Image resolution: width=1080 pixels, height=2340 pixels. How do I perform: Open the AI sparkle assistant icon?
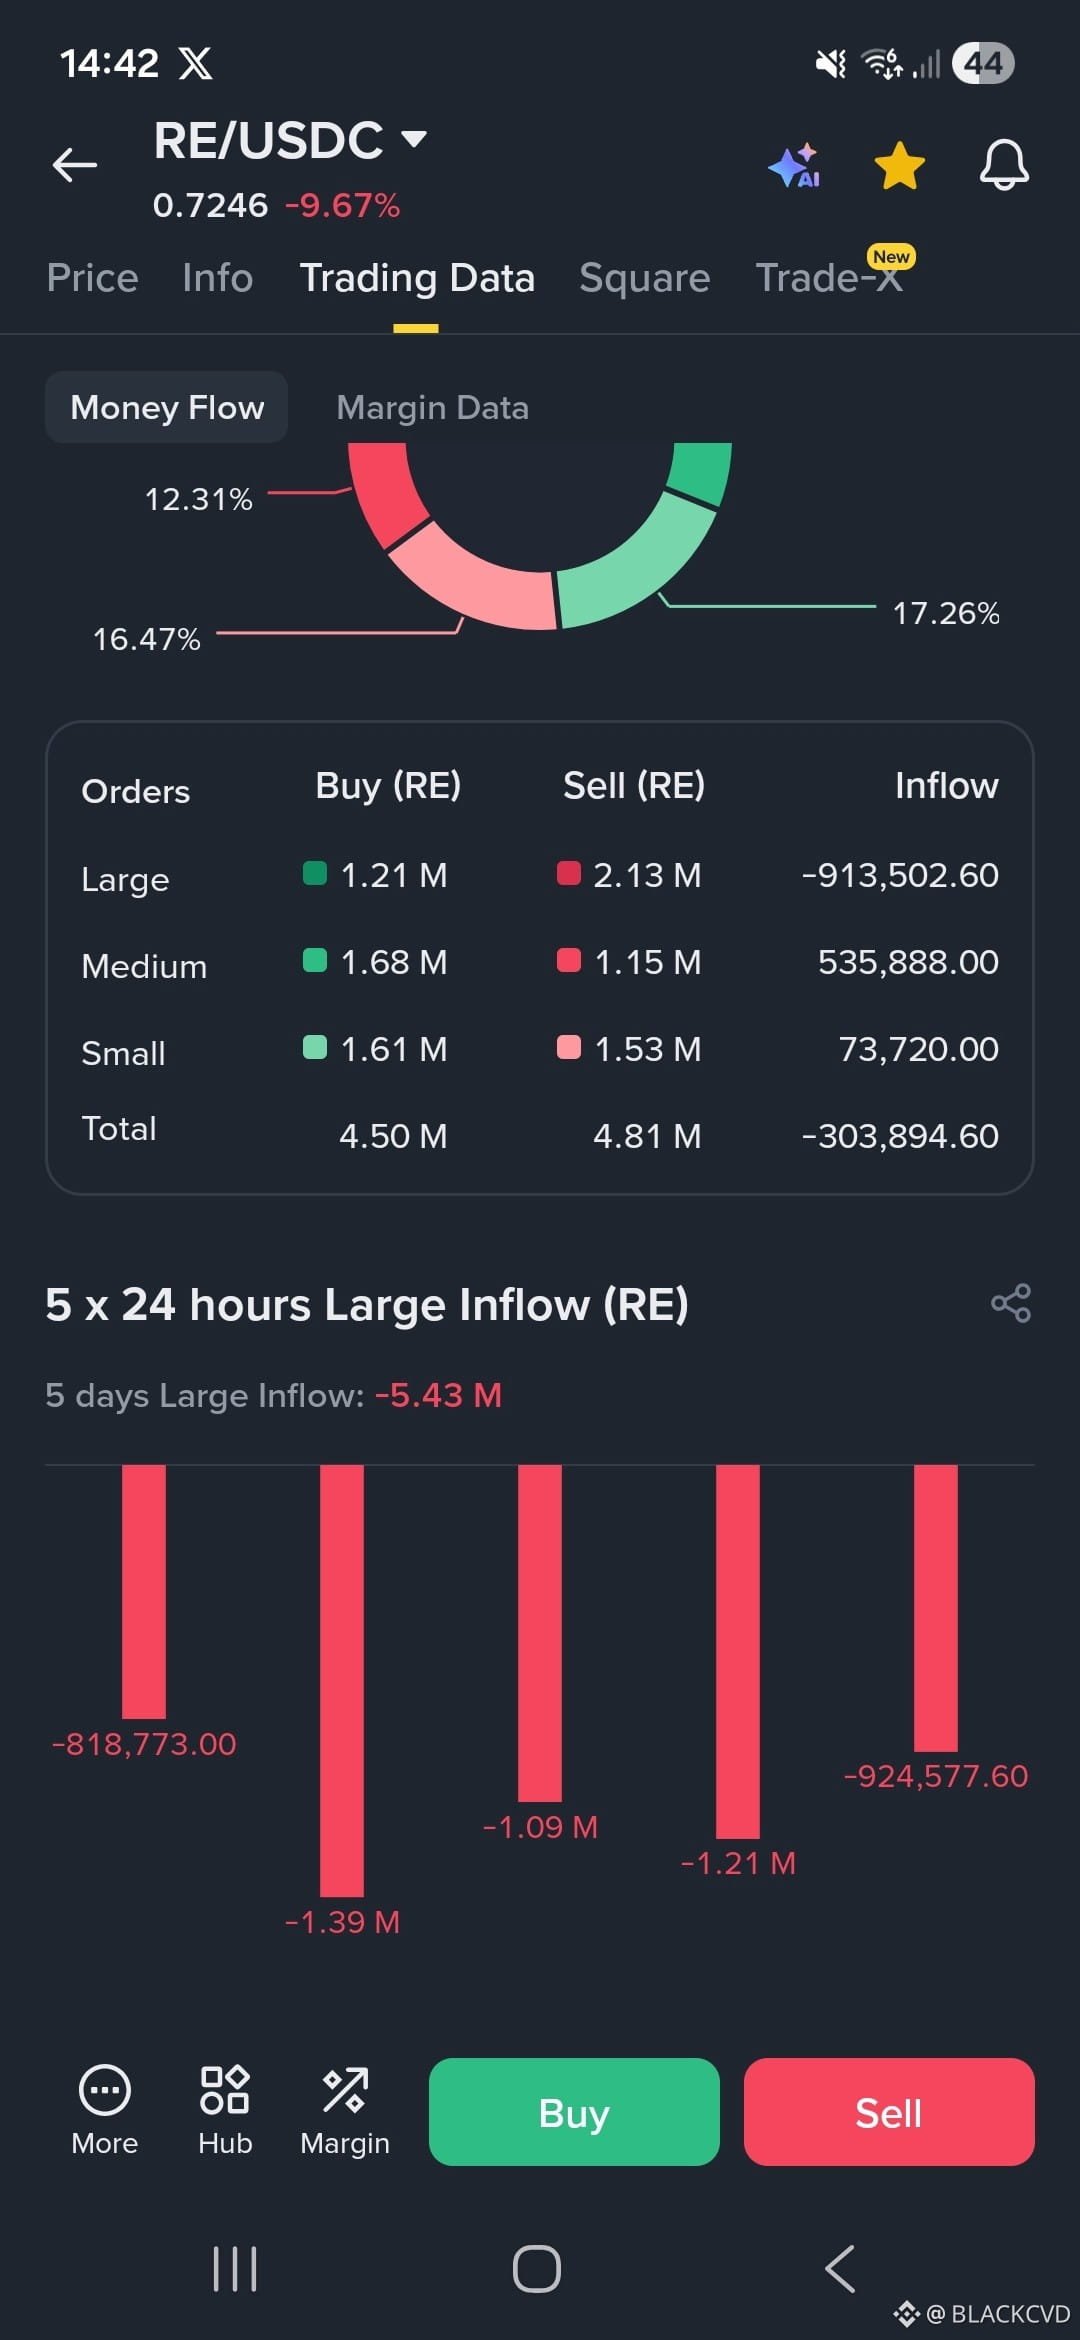(x=796, y=166)
